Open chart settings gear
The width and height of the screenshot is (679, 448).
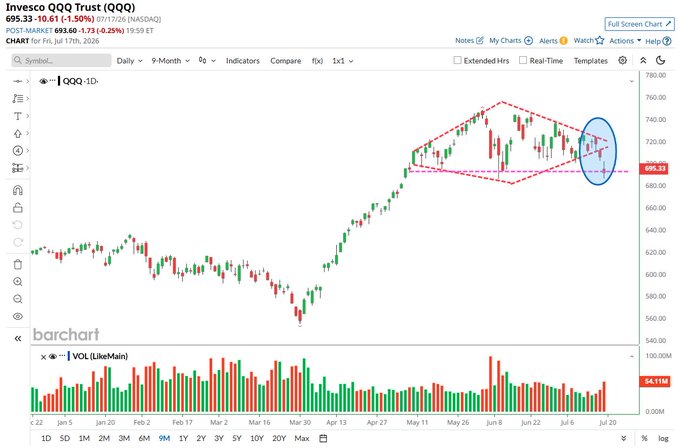(x=623, y=61)
